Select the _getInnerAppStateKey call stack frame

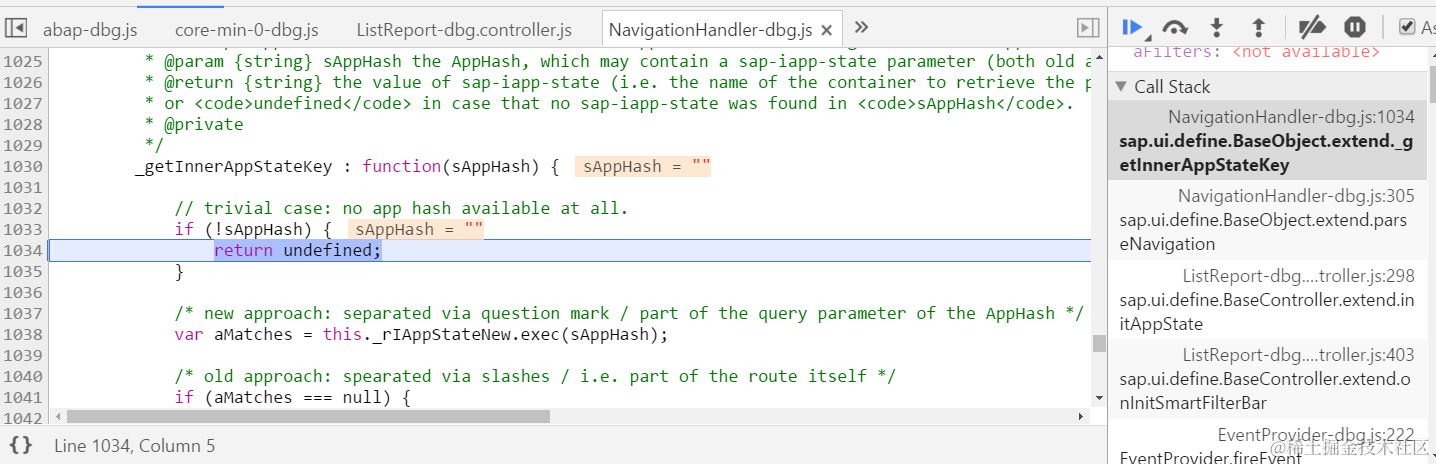point(1268,141)
